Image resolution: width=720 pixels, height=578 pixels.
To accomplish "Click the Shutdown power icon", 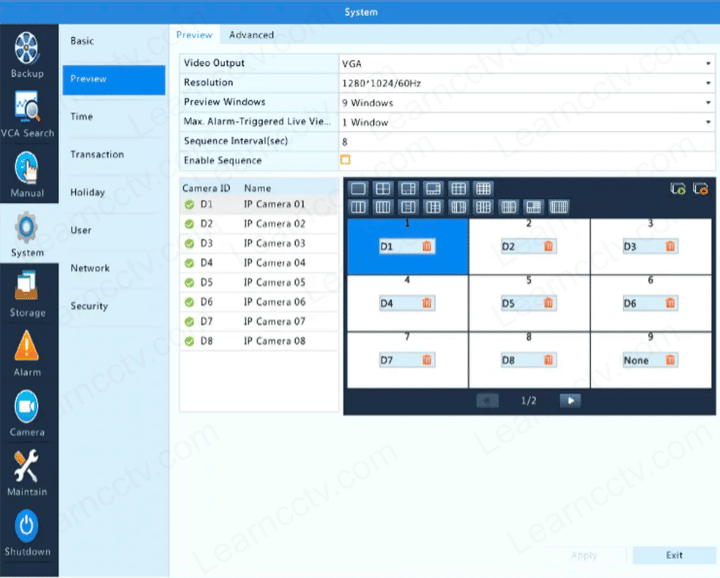I will 27,527.
